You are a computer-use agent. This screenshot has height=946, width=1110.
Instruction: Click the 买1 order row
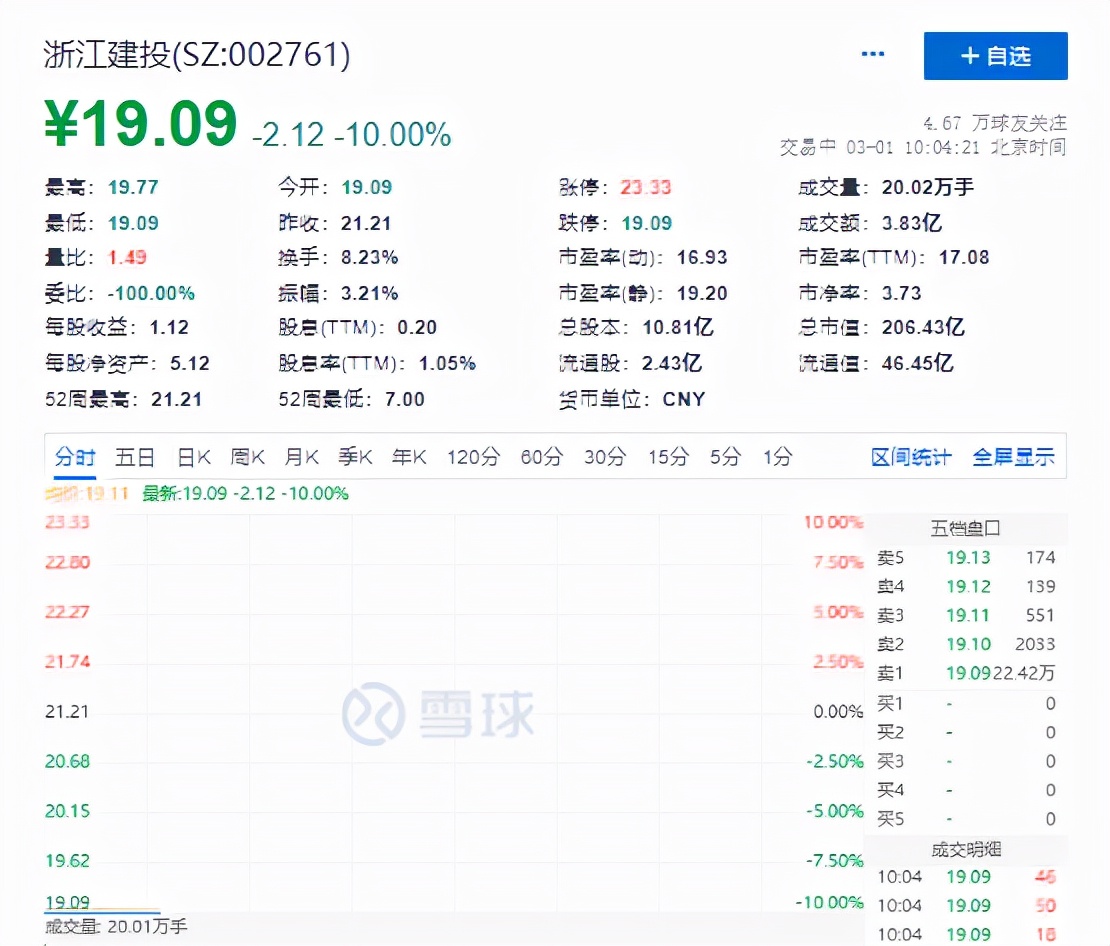(966, 704)
